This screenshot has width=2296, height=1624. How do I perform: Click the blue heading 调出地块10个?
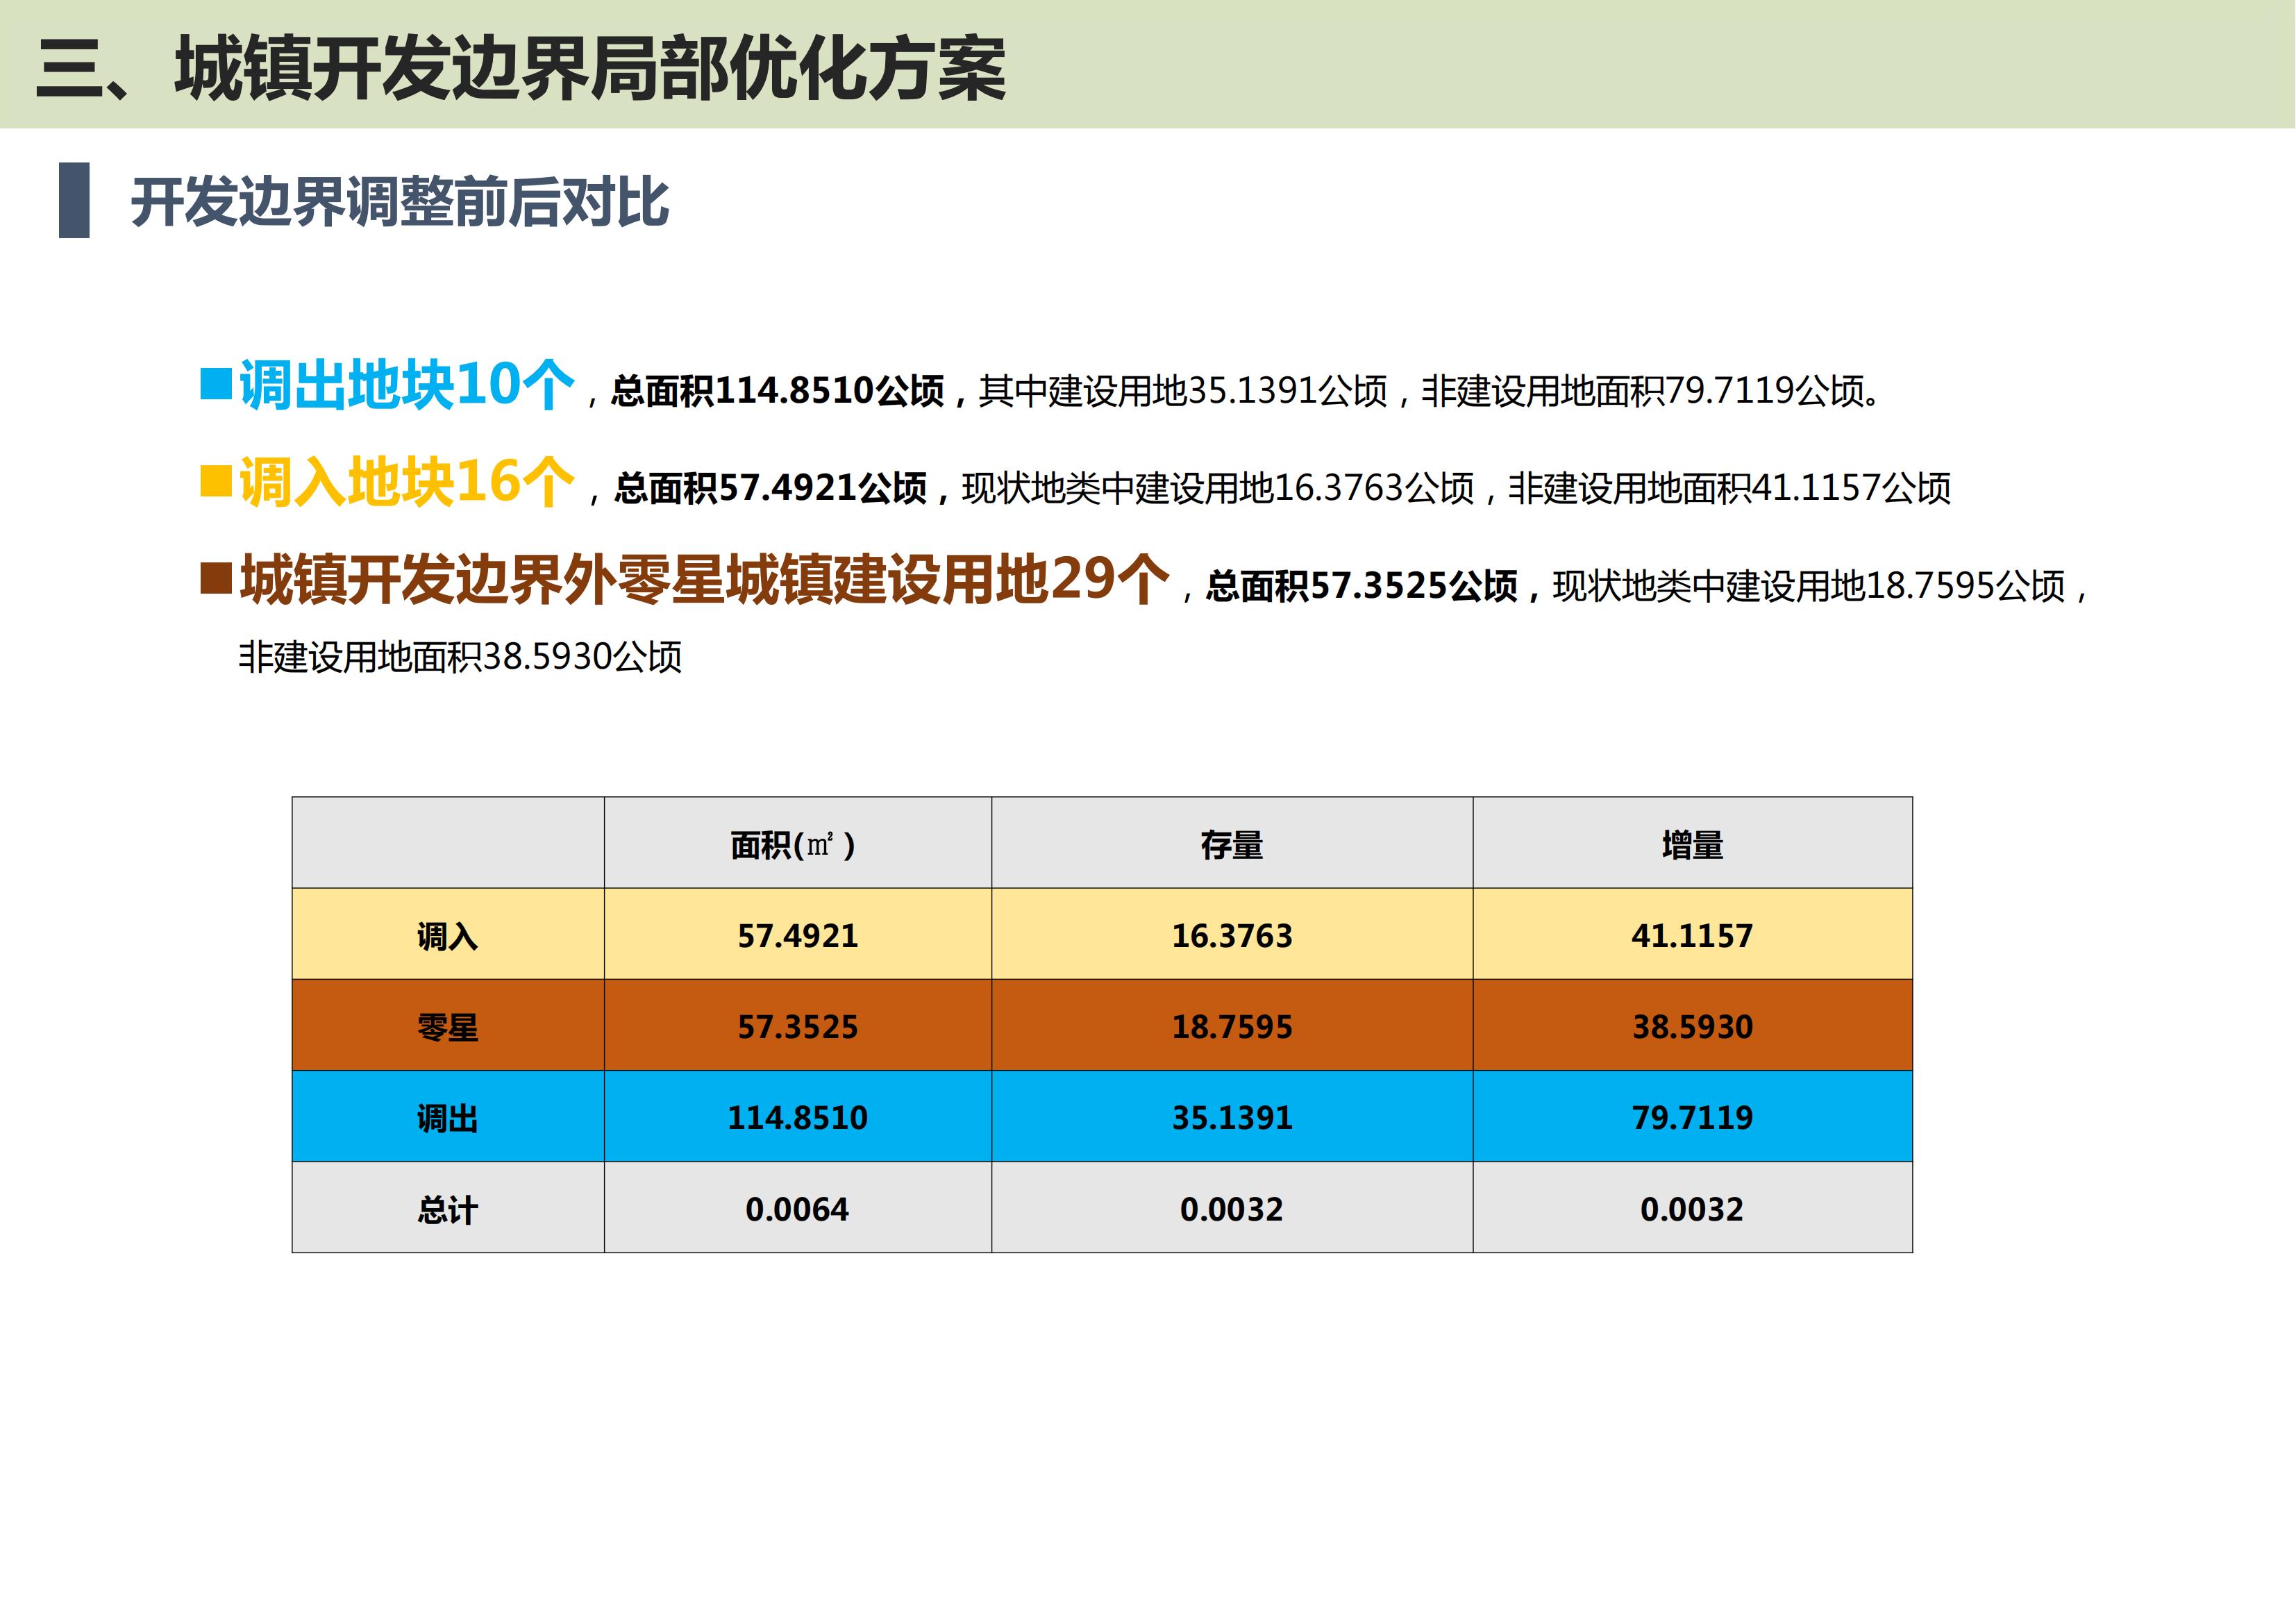coord(407,385)
